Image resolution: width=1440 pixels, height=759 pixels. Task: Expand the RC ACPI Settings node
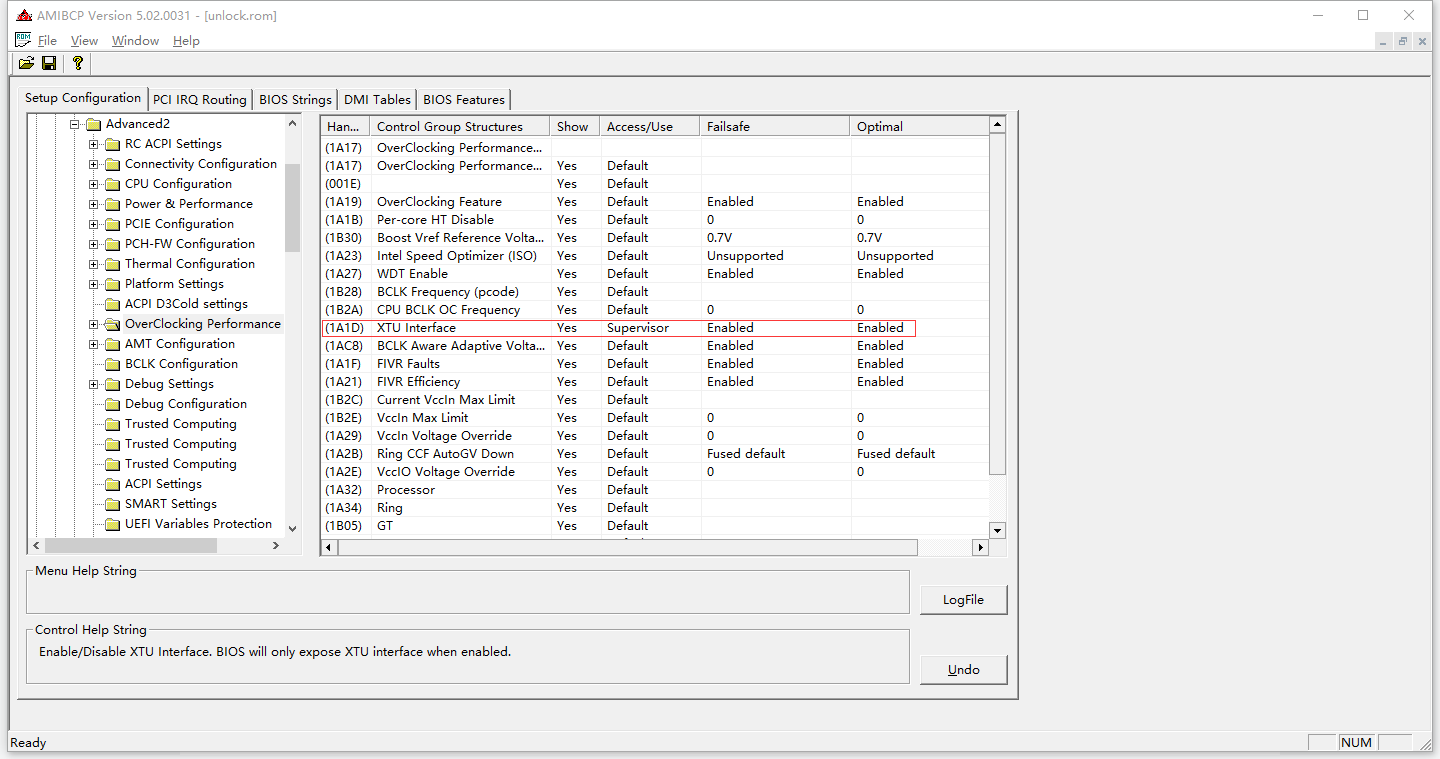[94, 144]
